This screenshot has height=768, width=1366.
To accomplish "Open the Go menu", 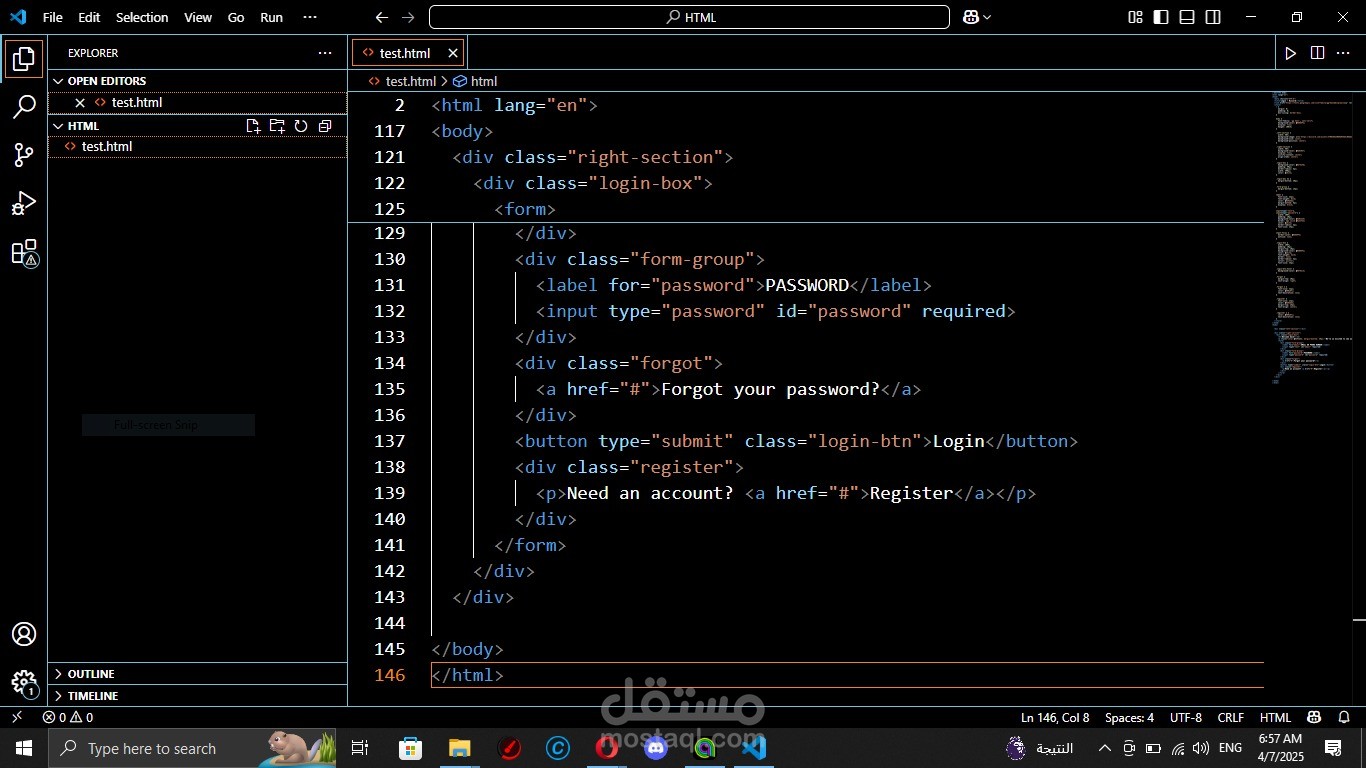I will point(236,17).
